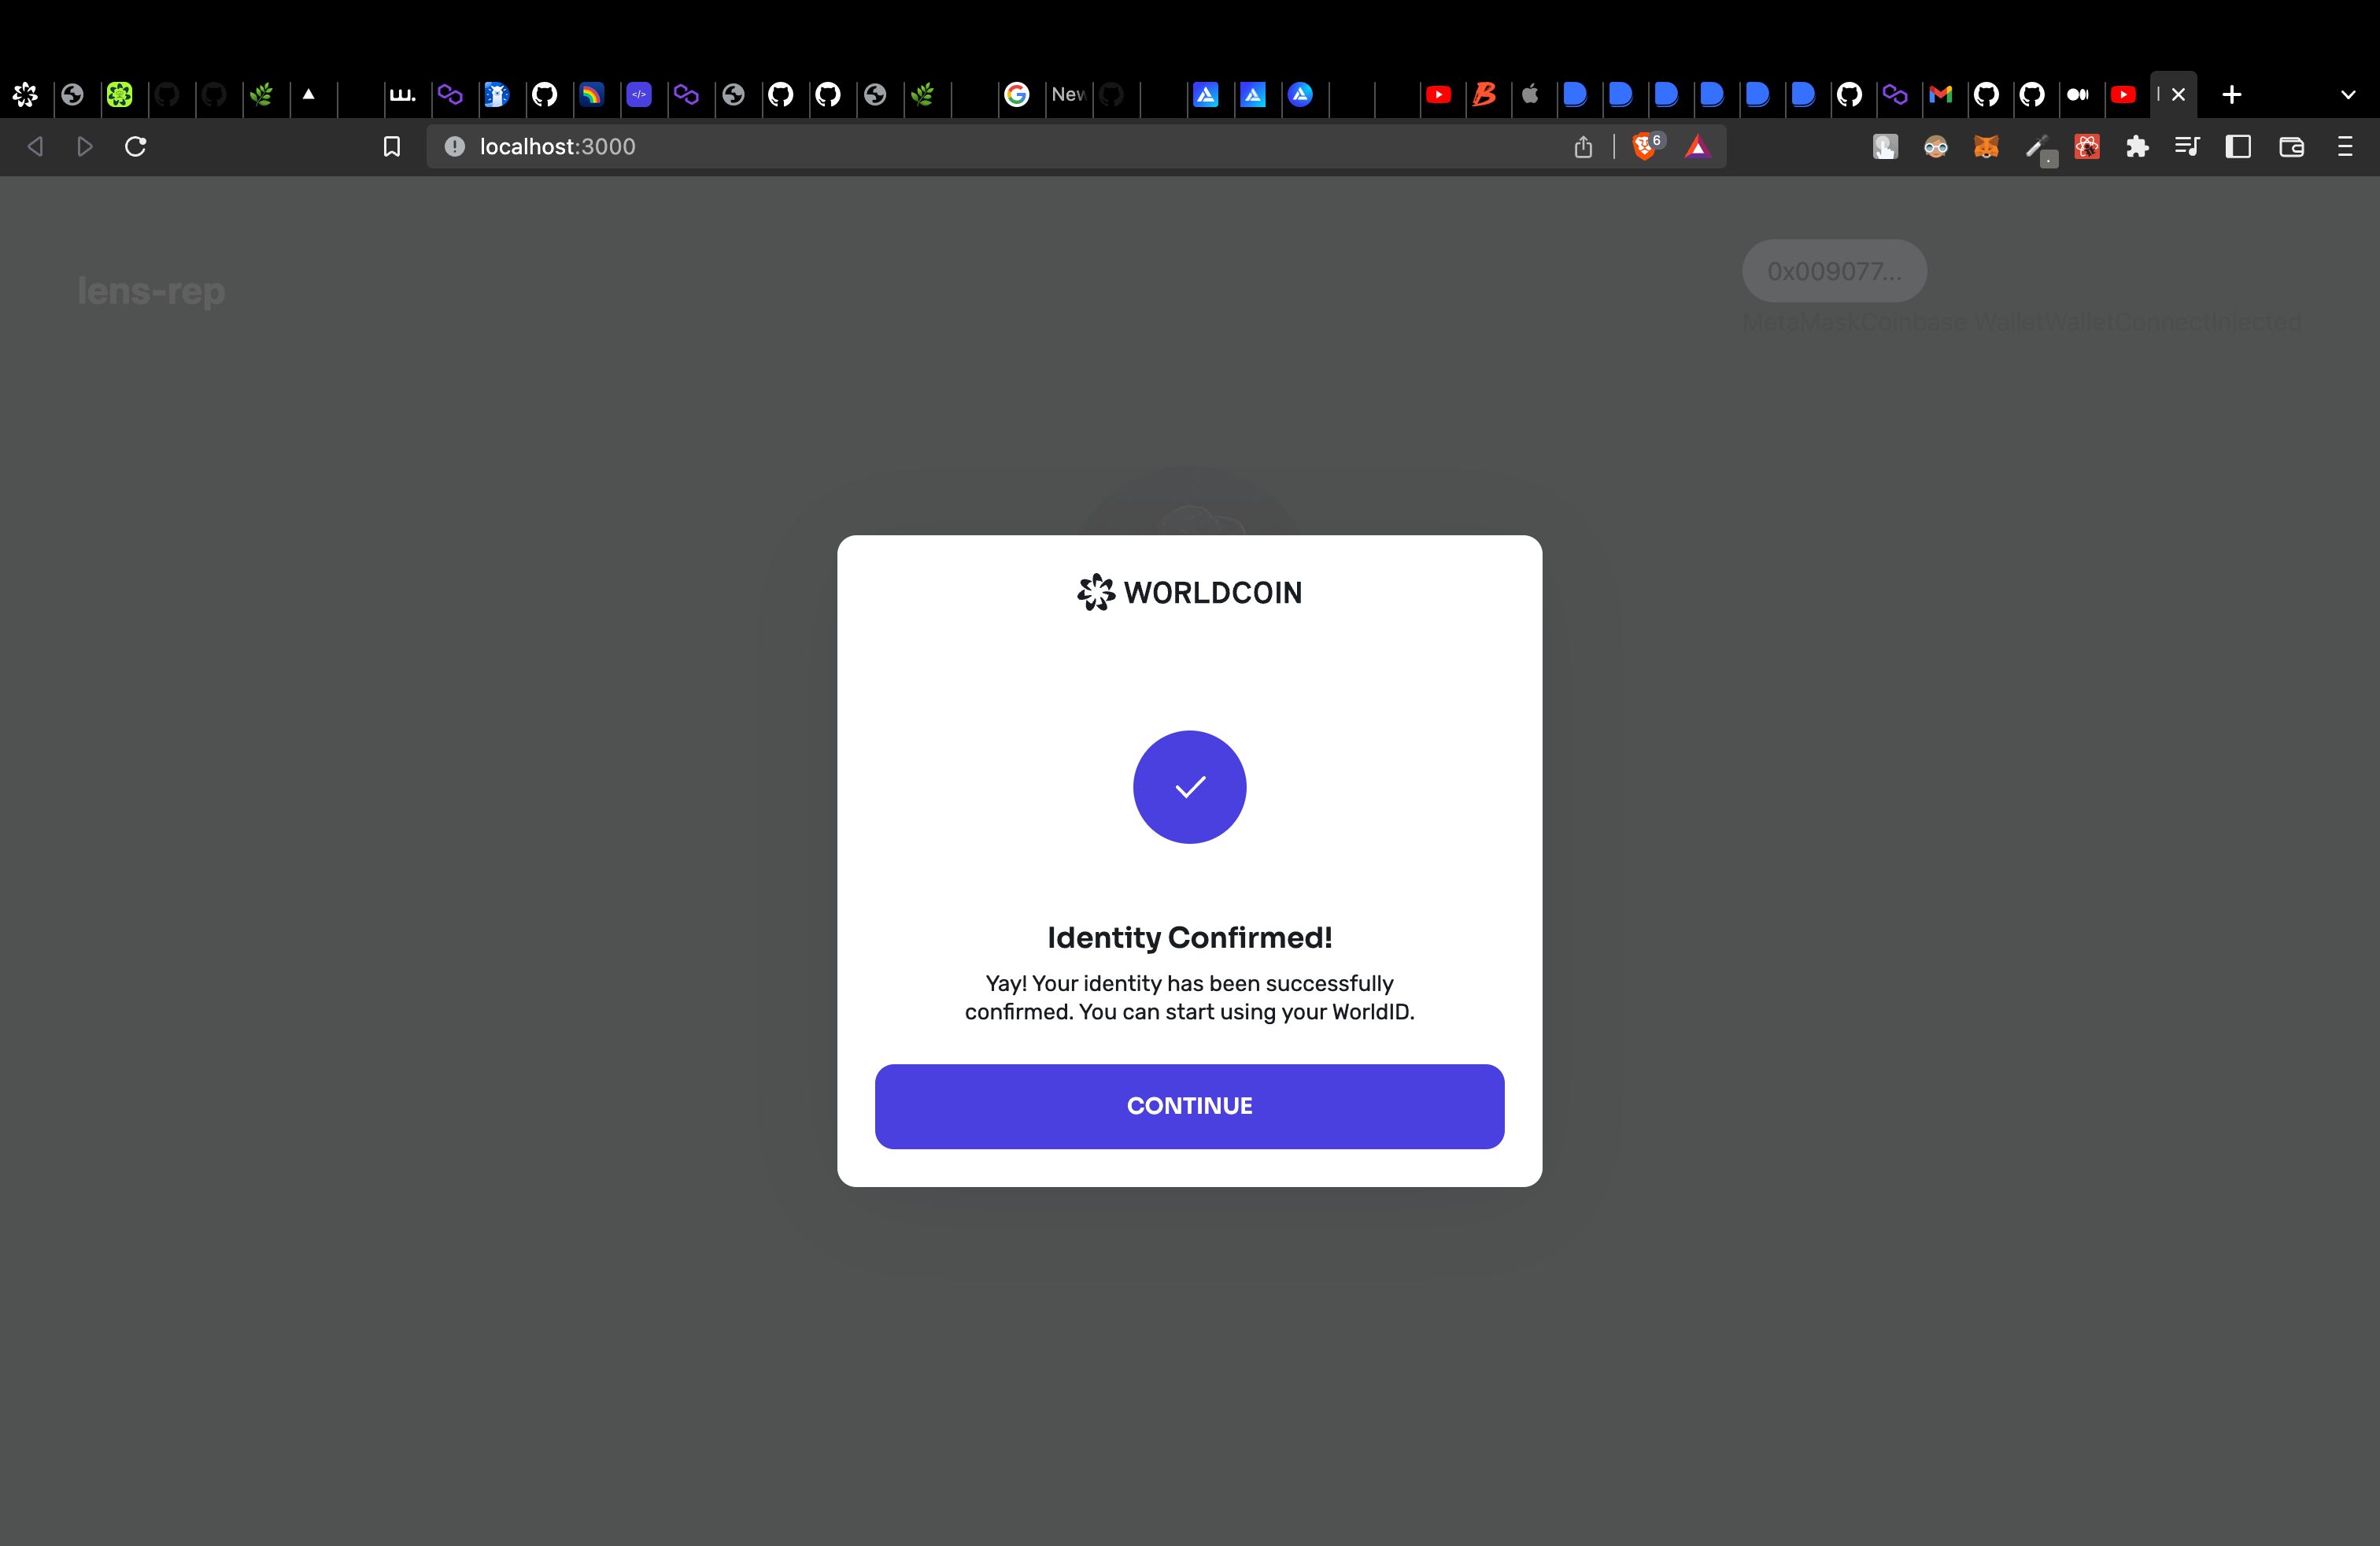Click the reload page icon
2380x1546 pixels.
pyautogui.click(x=137, y=146)
